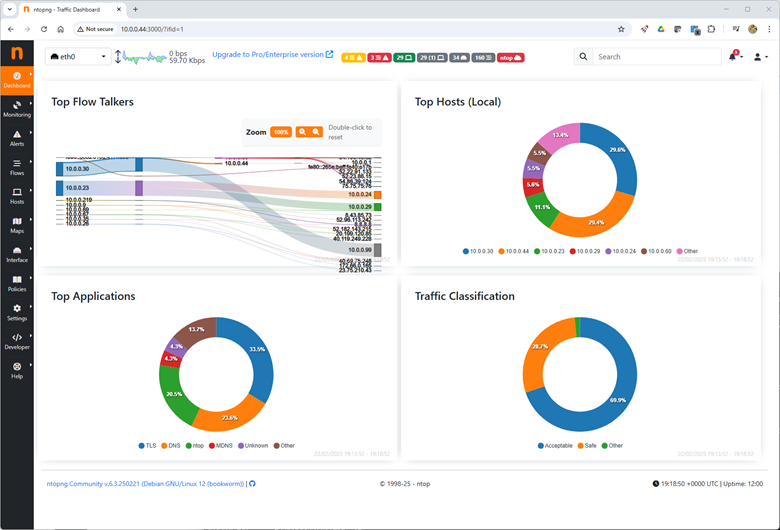Click the gray 160 flows badge
This screenshot has height=530, width=780.
[483, 58]
